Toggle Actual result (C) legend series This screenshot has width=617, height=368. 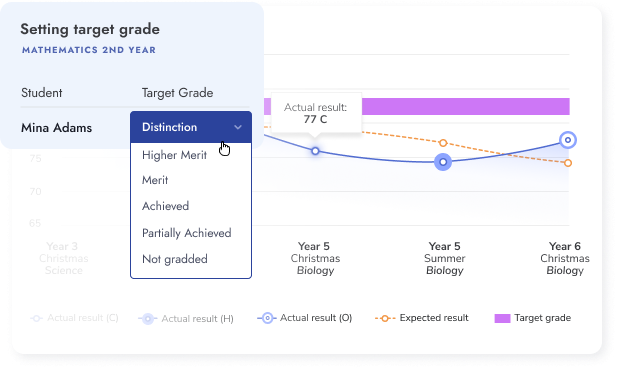[74, 318]
